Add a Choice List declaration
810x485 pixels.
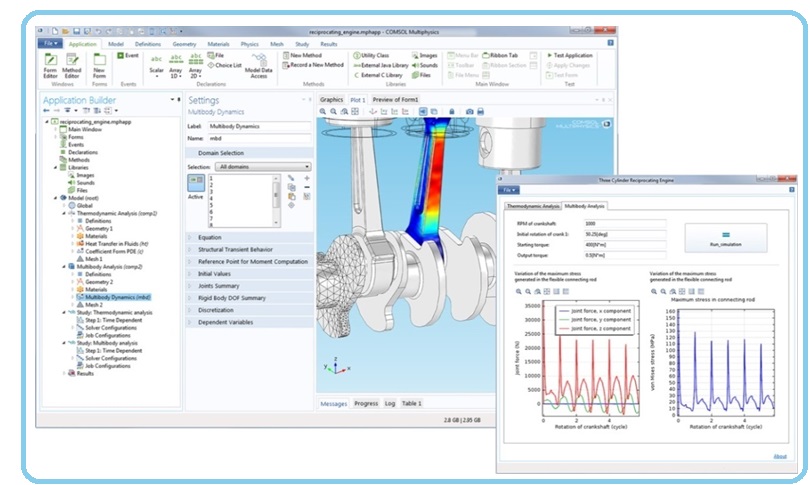point(224,65)
